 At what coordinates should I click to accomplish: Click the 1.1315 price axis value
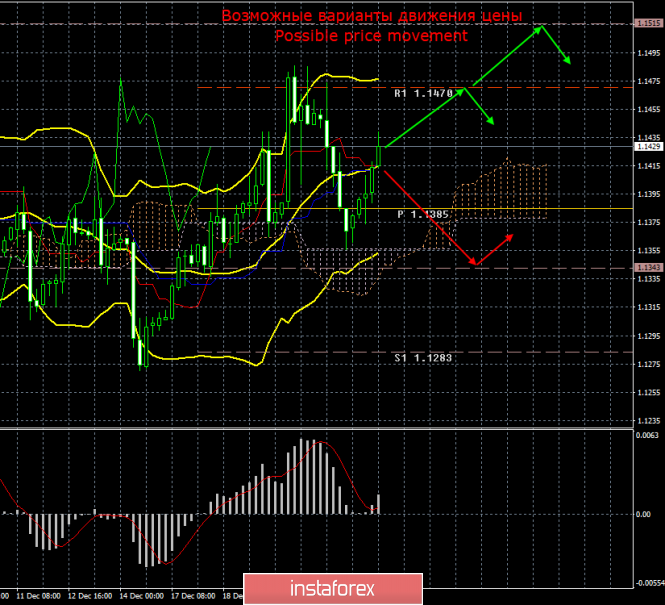(x=649, y=307)
